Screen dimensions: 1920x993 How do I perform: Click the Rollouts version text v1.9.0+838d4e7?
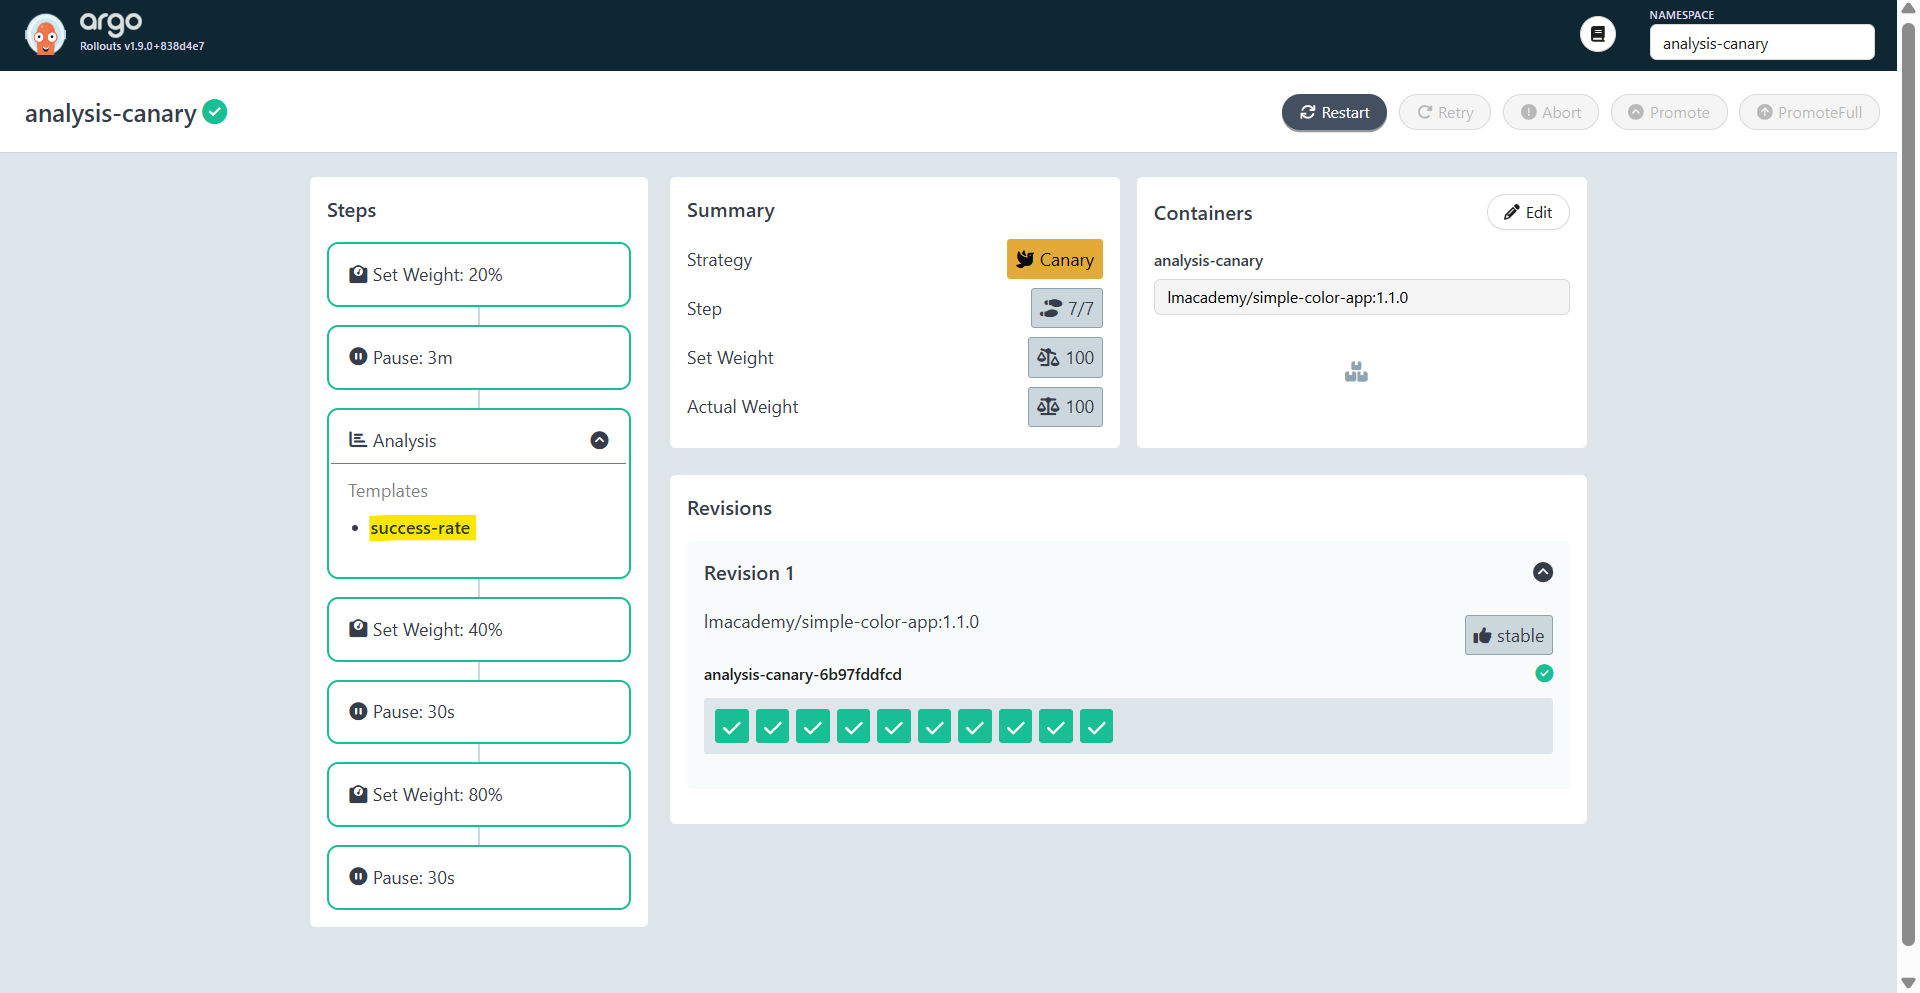click(164, 46)
